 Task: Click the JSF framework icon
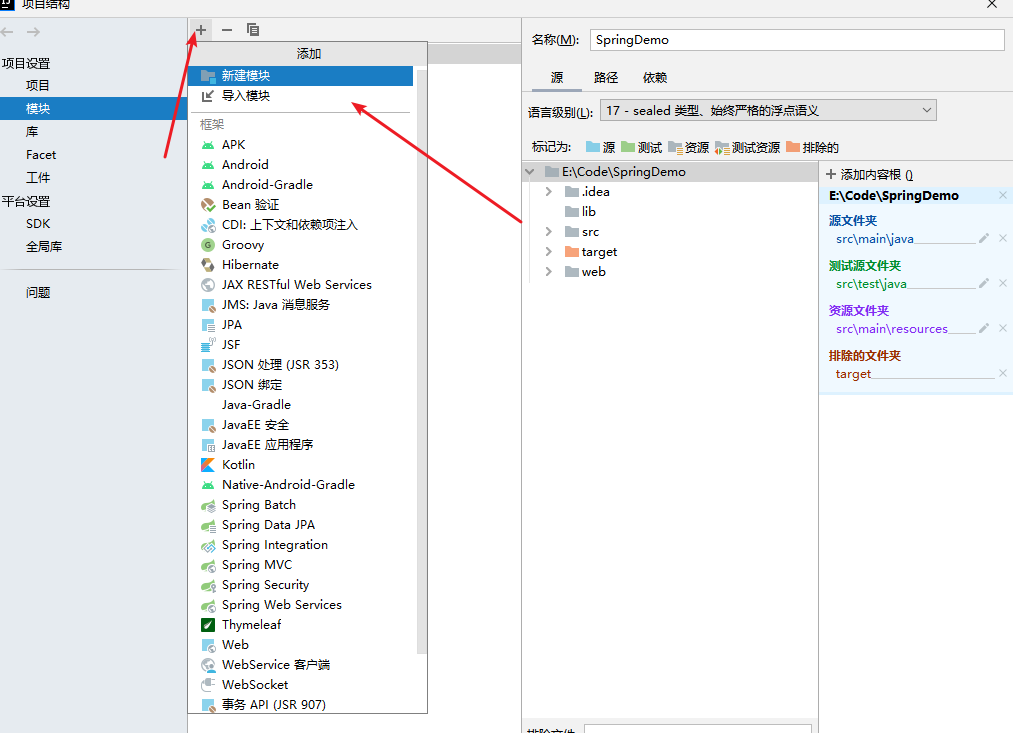click(208, 345)
